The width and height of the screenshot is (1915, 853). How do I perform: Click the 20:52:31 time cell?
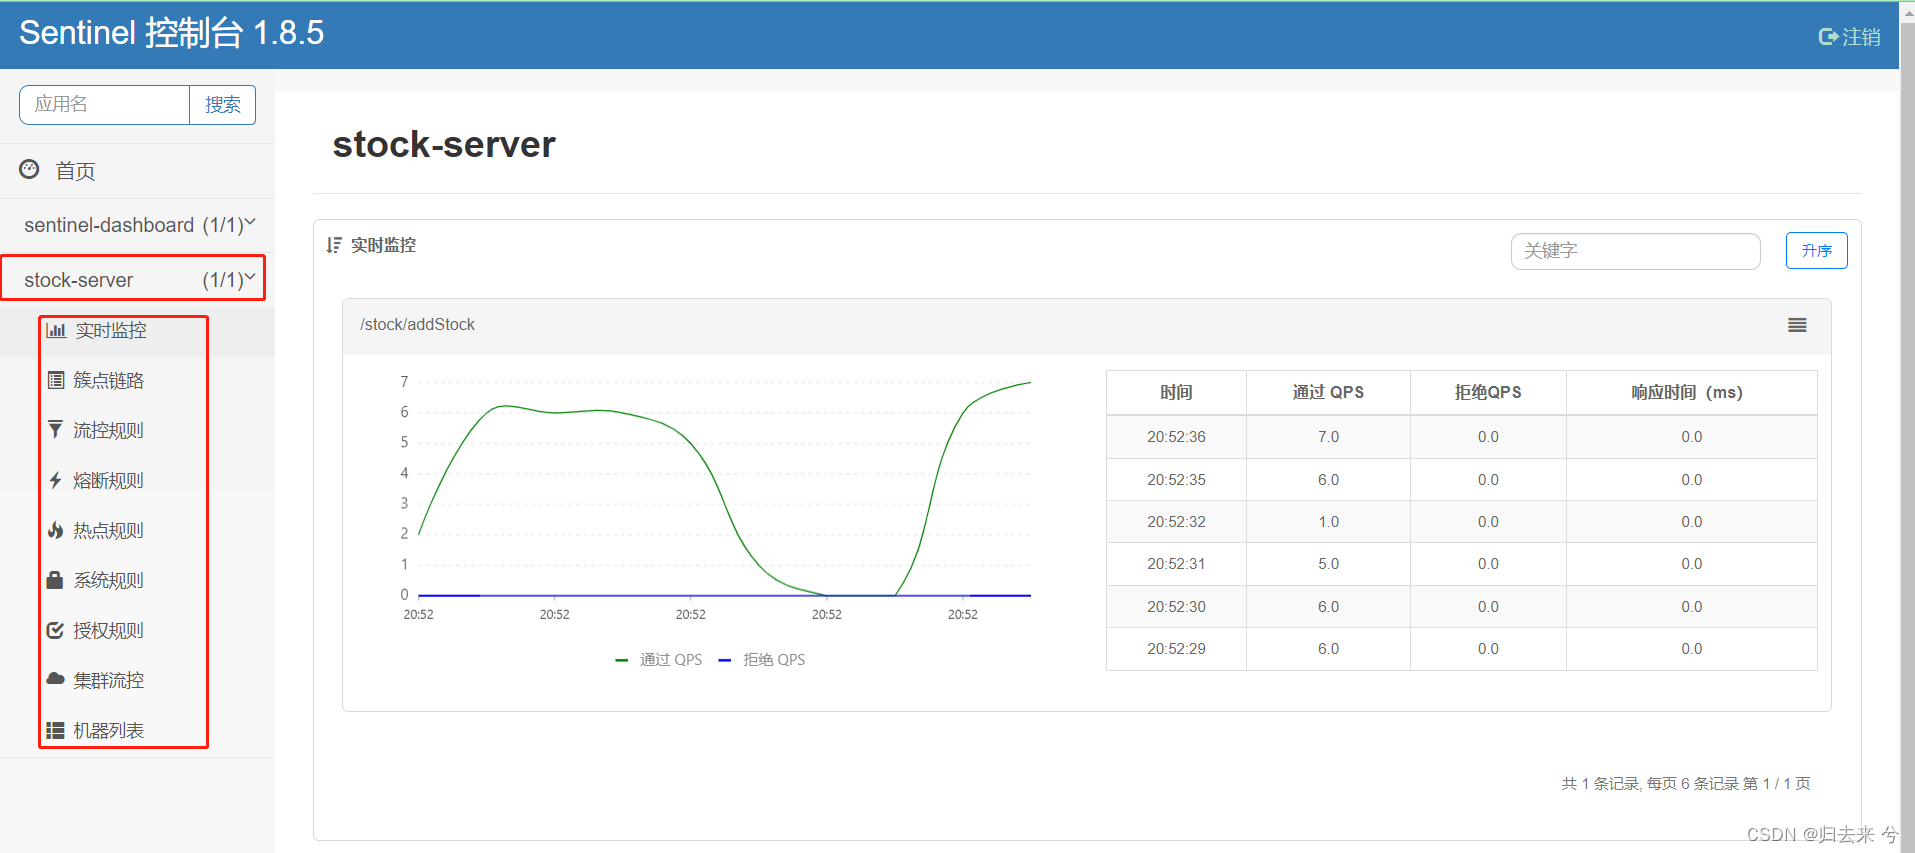pyautogui.click(x=1176, y=564)
